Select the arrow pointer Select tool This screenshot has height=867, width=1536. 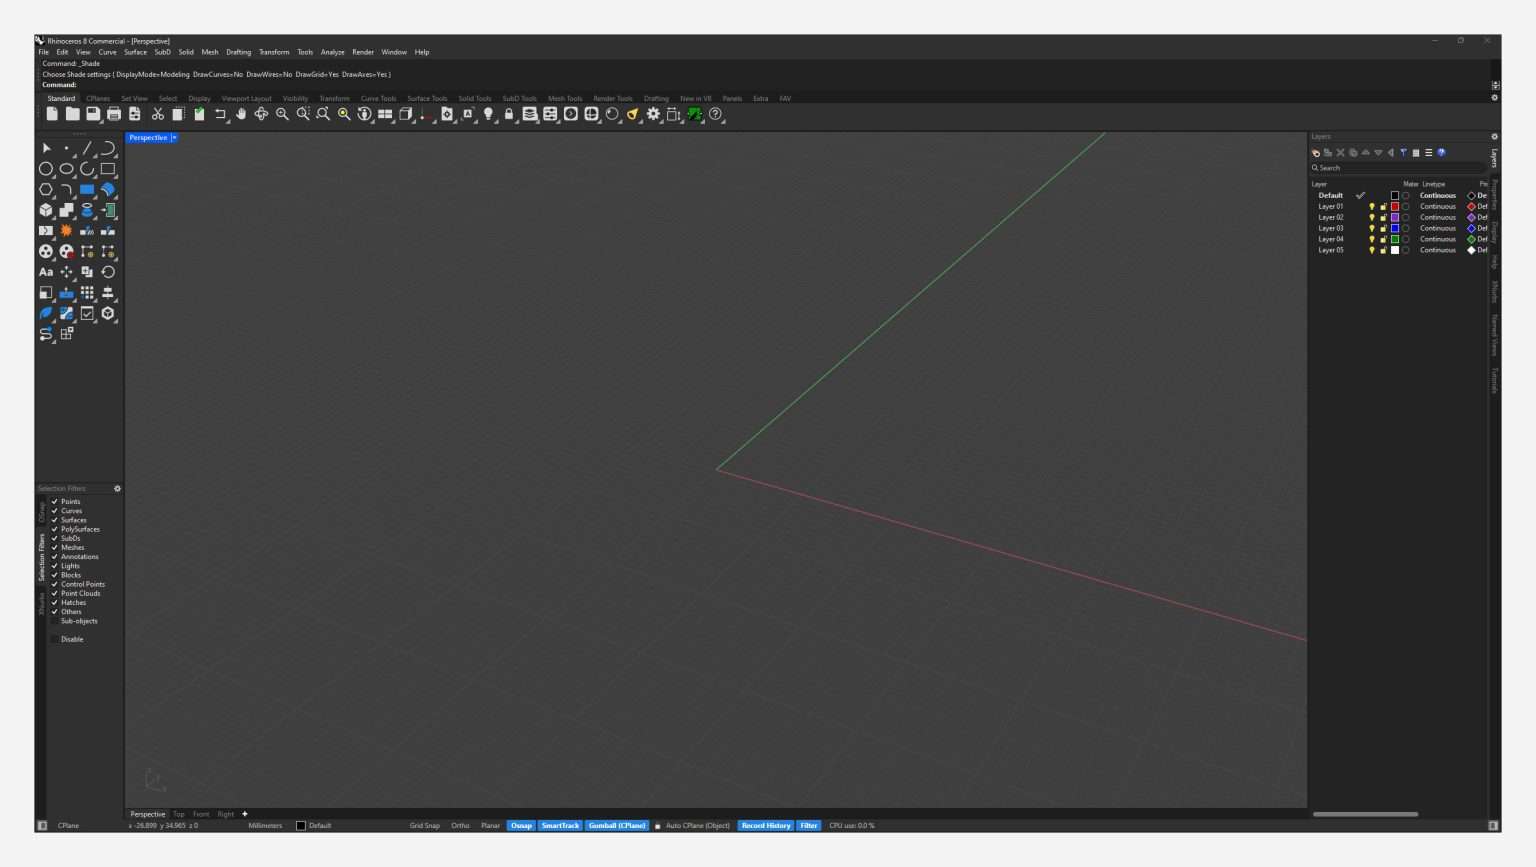[x=46, y=148]
